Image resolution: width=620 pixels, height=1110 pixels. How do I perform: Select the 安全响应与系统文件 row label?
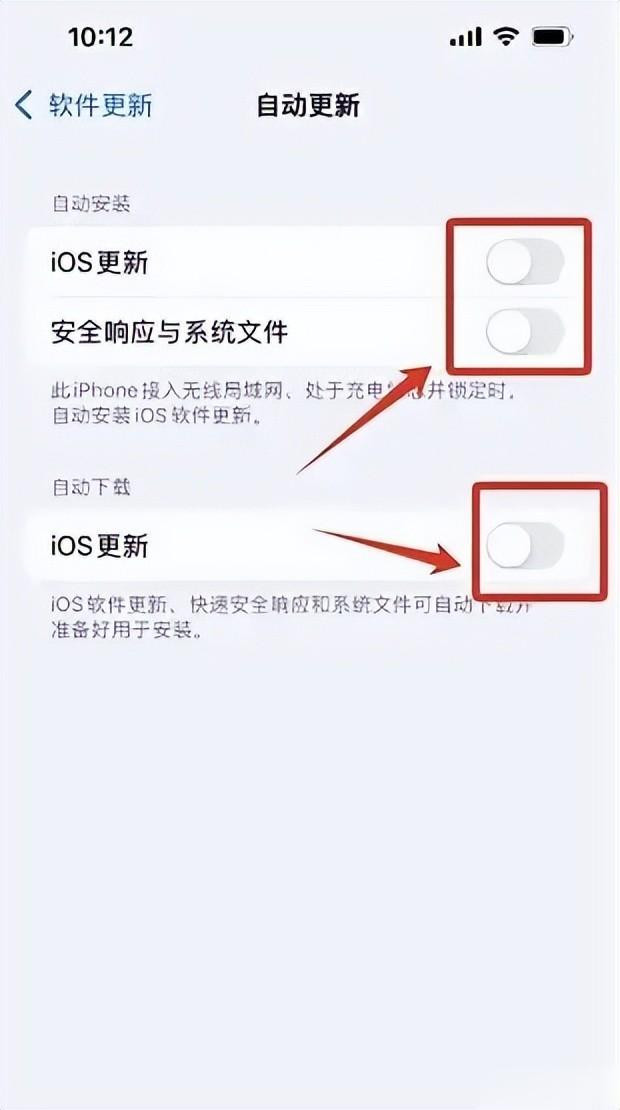pyautogui.click(x=170, y=331)
